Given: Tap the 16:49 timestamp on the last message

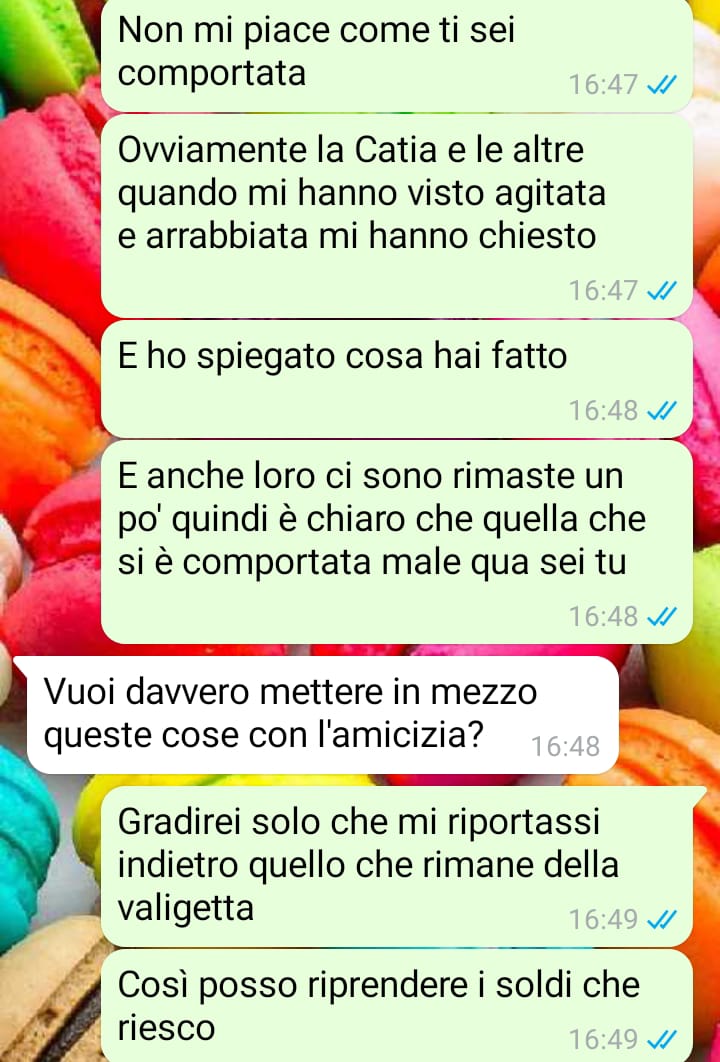Looking at the screenshot, I should (x=603, y=1040).
